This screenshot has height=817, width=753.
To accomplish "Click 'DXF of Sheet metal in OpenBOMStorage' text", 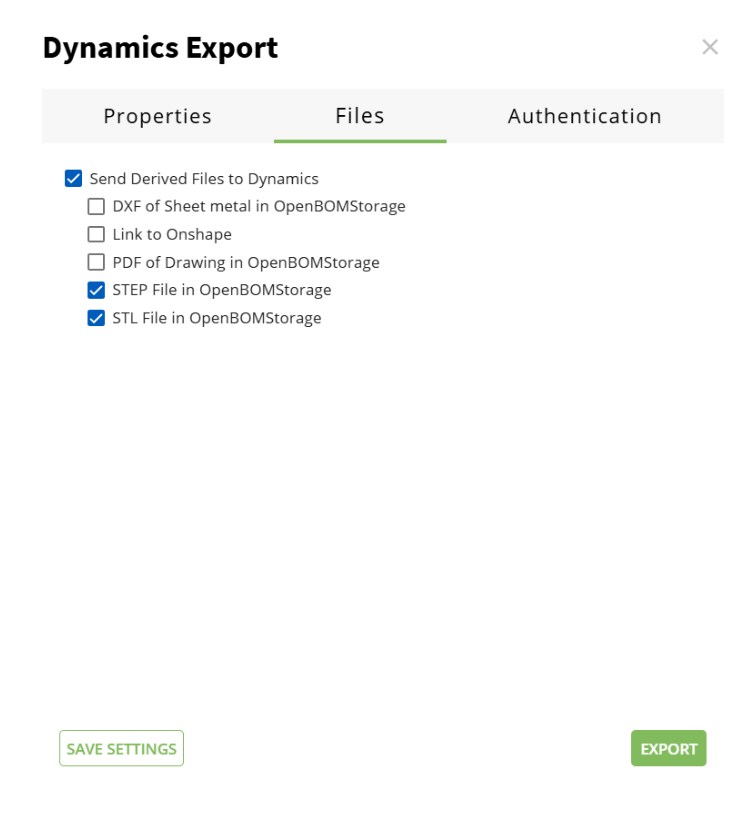I will click(x=258, y=207).
